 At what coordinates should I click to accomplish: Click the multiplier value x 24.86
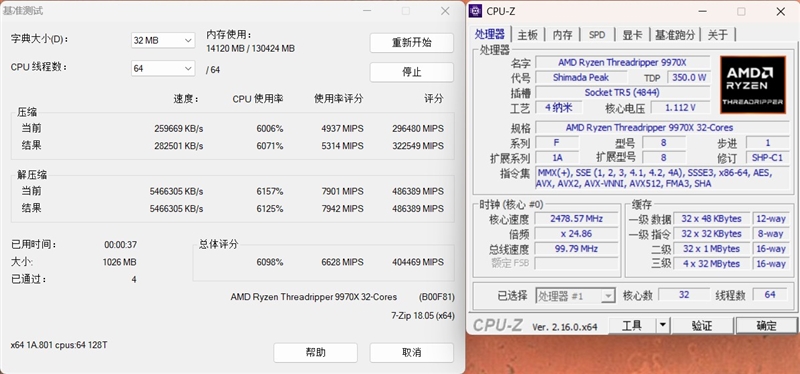pyautogui.click(x=577, y=234)
